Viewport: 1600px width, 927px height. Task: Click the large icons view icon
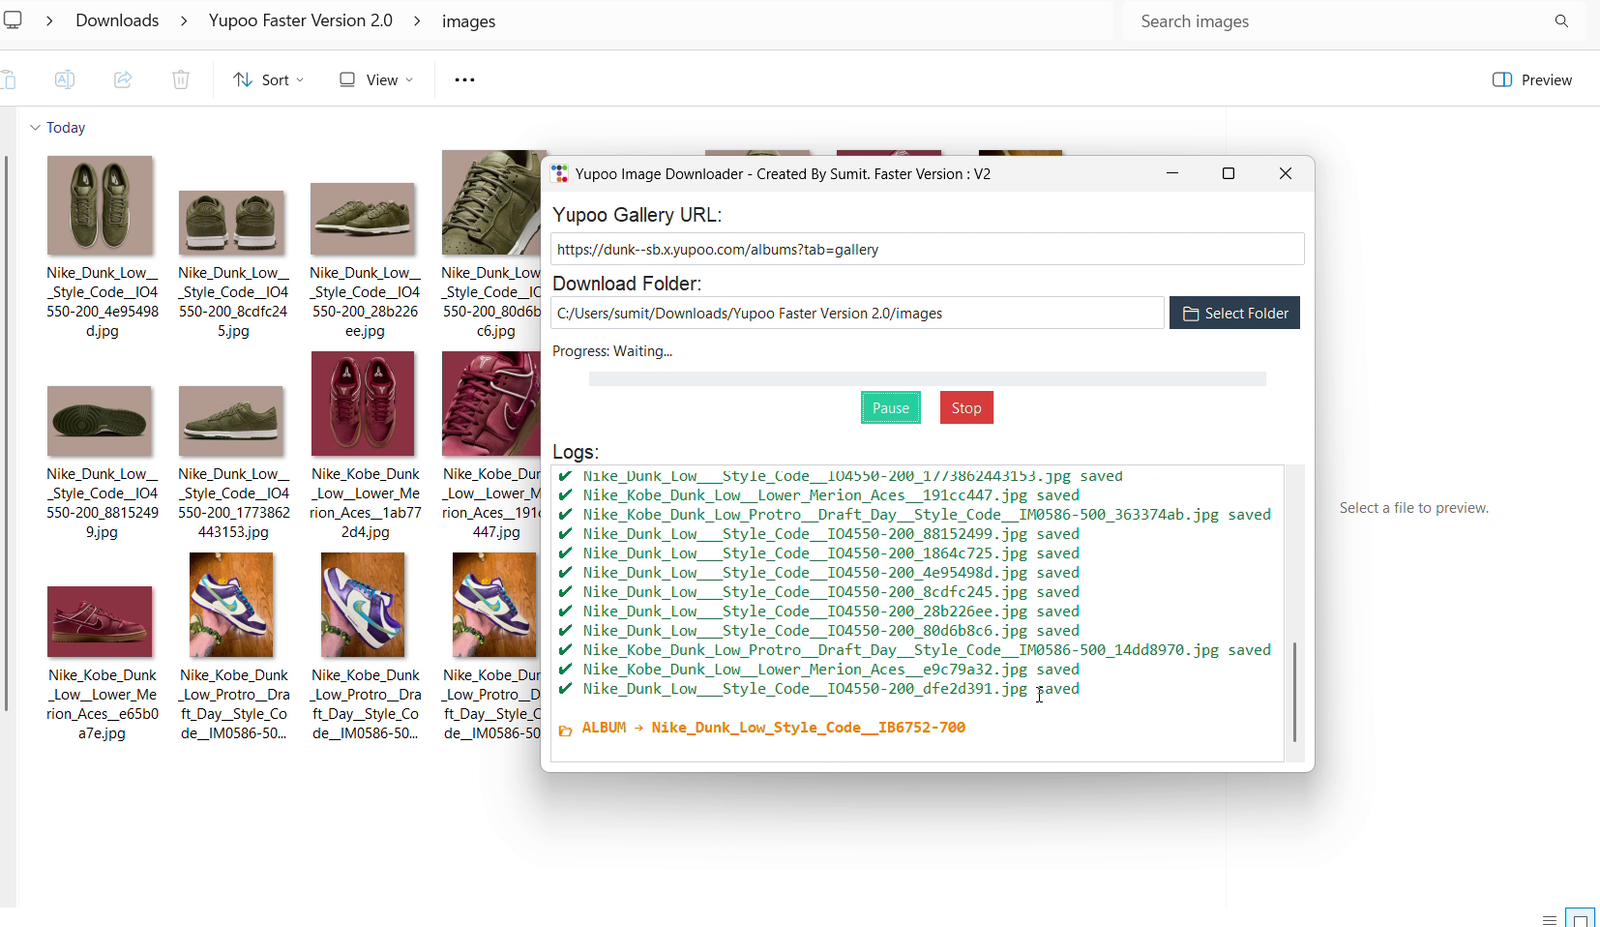point(1580,919)
